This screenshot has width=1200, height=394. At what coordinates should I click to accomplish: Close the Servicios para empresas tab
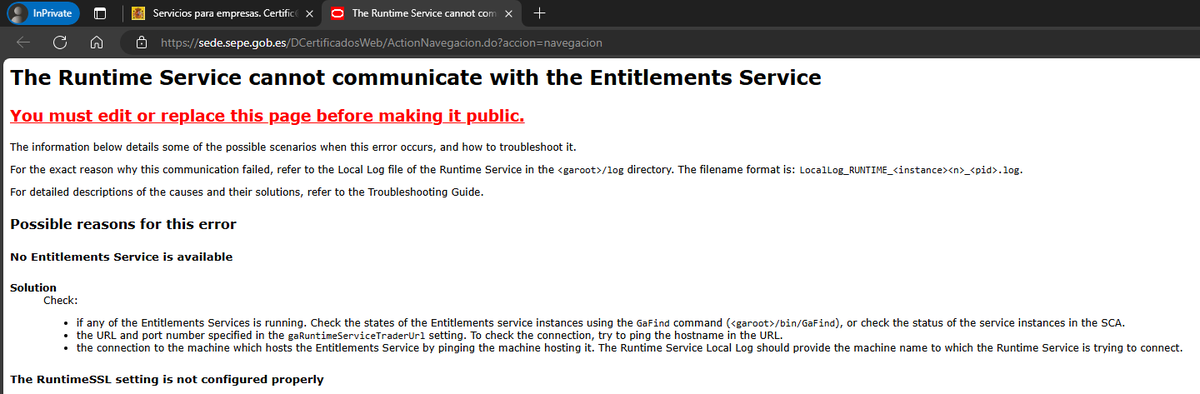point(309,14)
